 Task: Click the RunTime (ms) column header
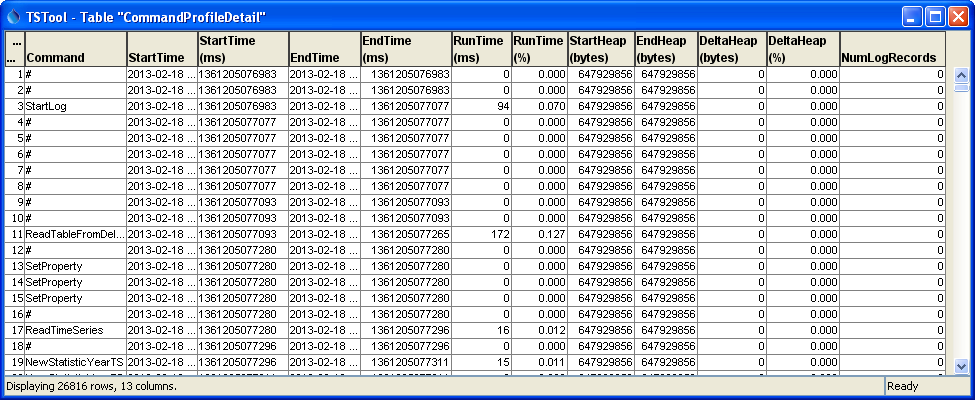480,49
